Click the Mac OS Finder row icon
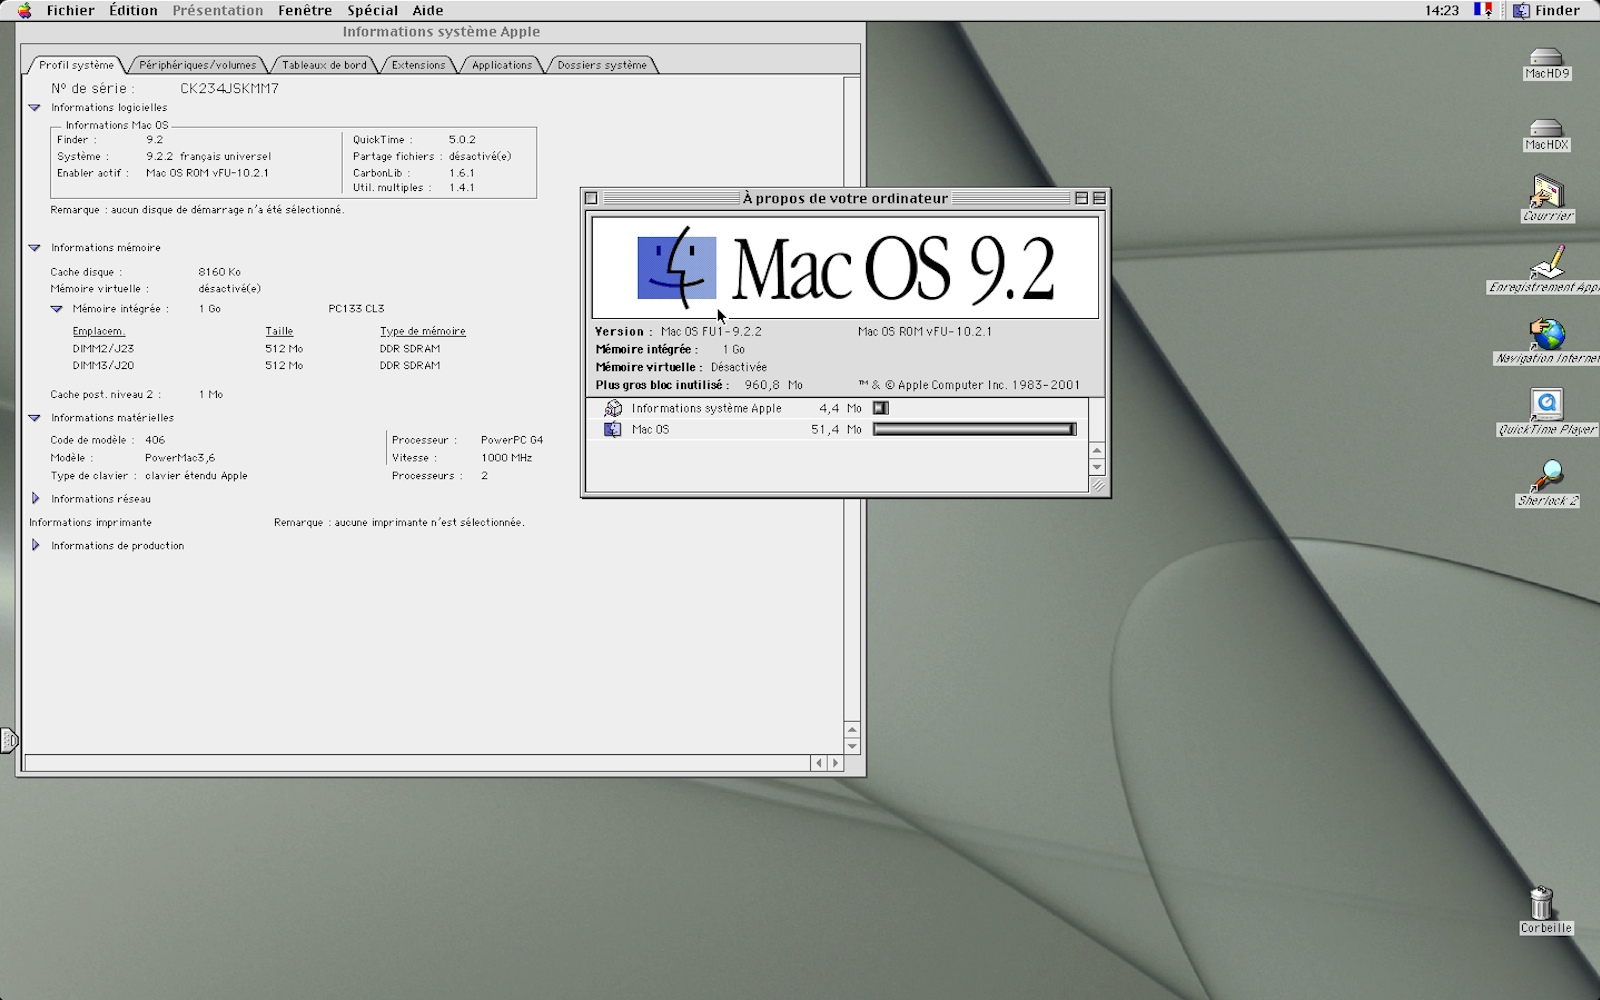The height and width of the screenshot is (1000, 1600). click(x=612, y=429)
